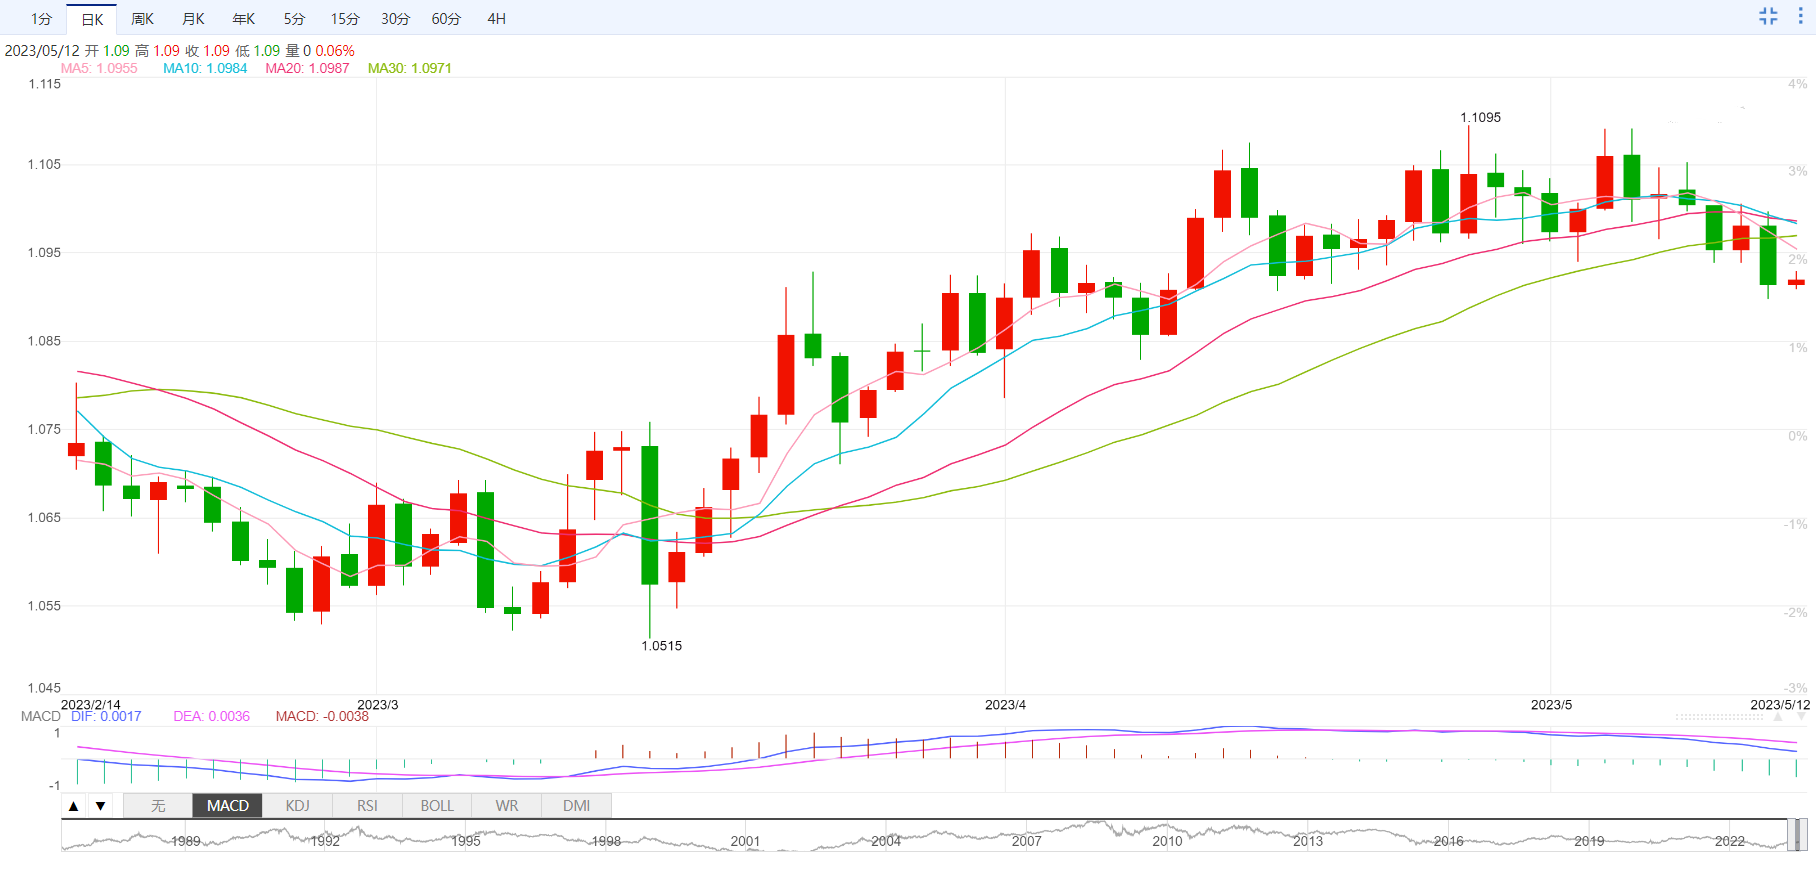Show the DMI indicator panel
The width and height of the screenshot is (1816, 890).
coord(576,806)
